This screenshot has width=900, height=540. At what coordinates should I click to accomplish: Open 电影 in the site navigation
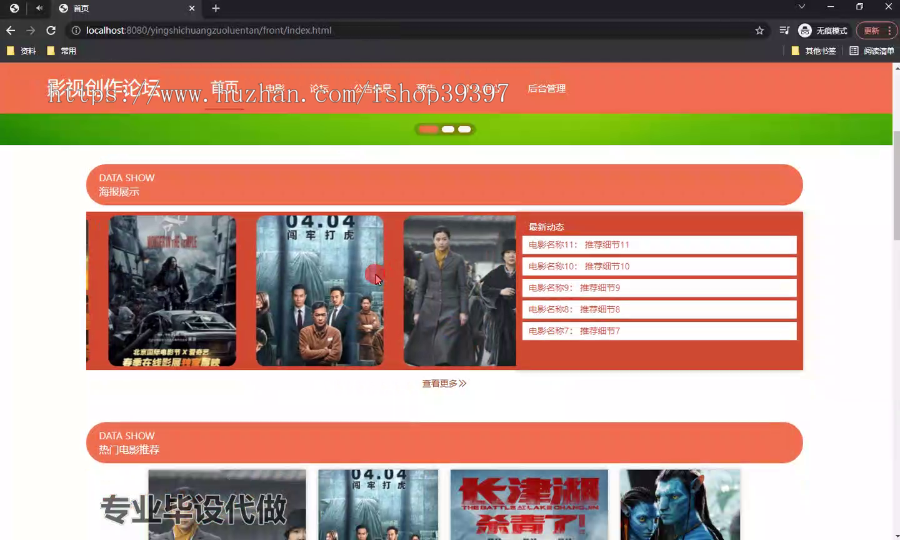click(x=274, y=88)
